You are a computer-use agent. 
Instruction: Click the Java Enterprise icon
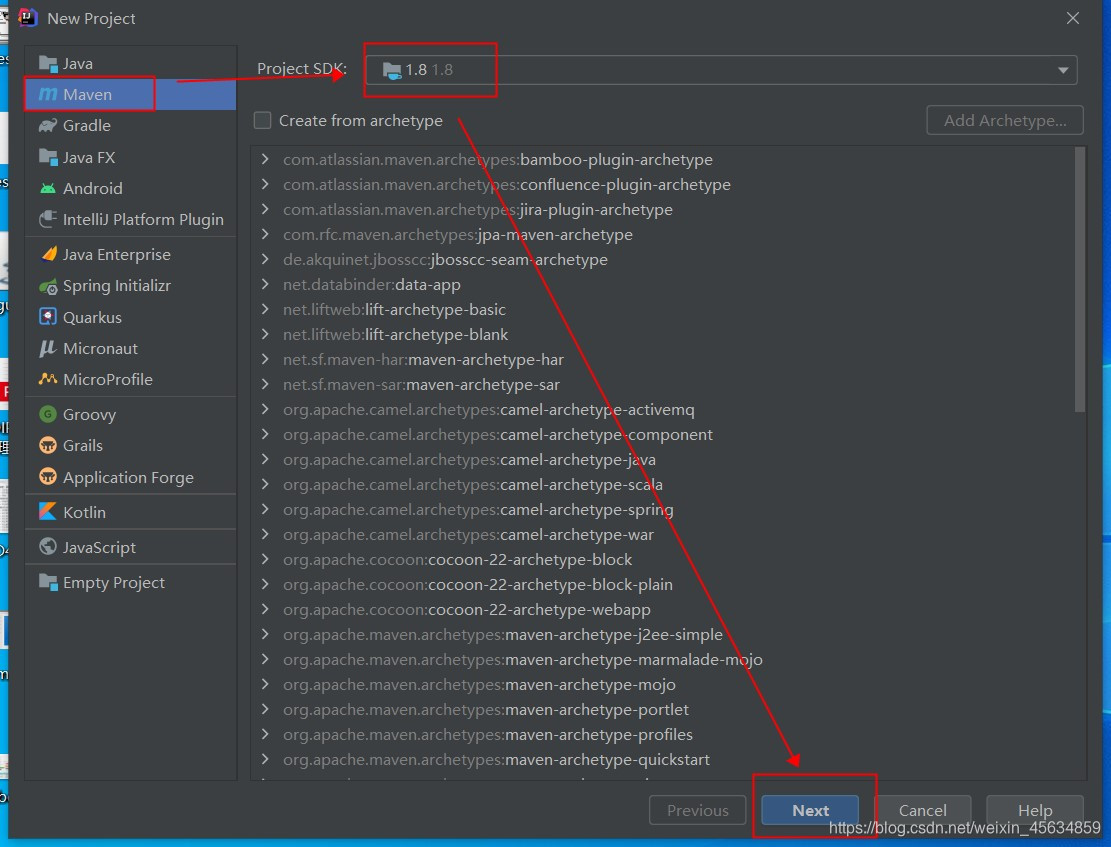pos(48,254)
